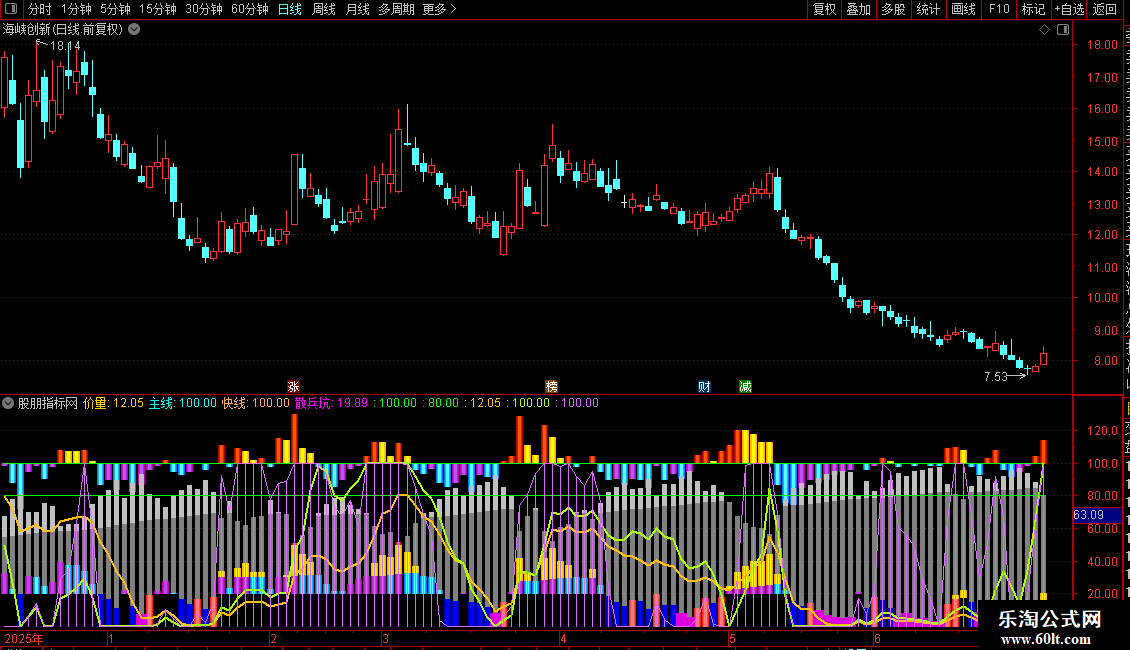Click the 财 financial report marker
The width and height of the screenshot is (1130, 650).
pyautogui.click(x=704, y=386)
